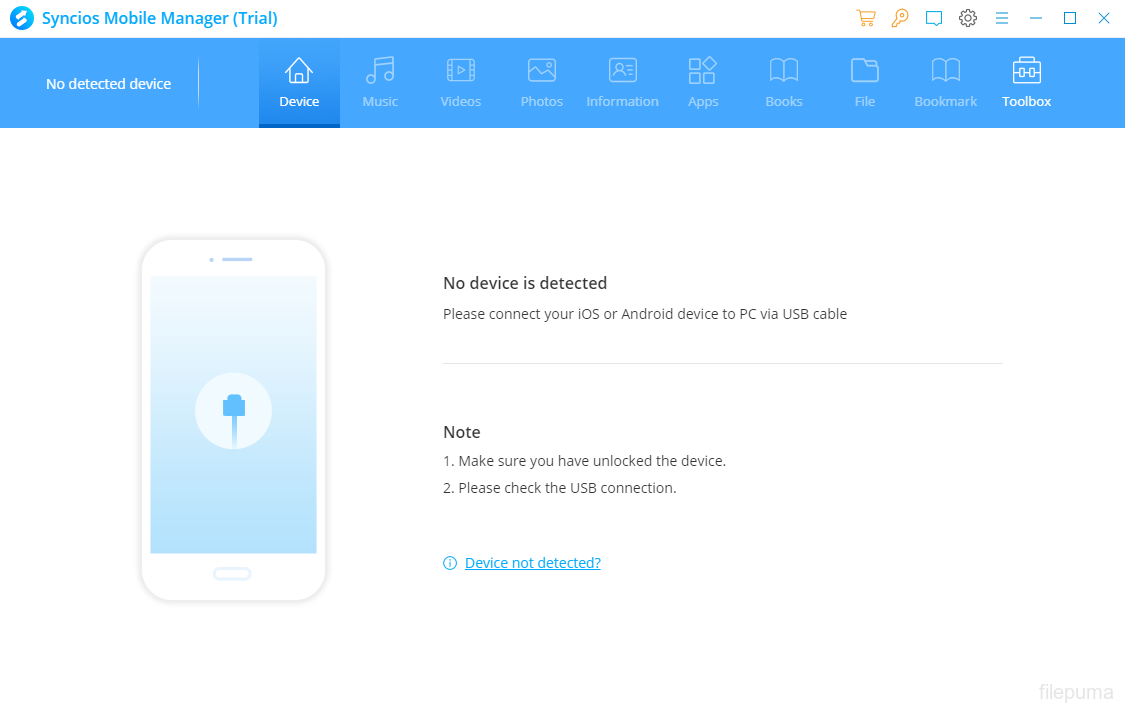The width and height of the screenshot is (1125, 714).
Task: Open the feedback chat bubble icon
Action: tap(934, 18)
